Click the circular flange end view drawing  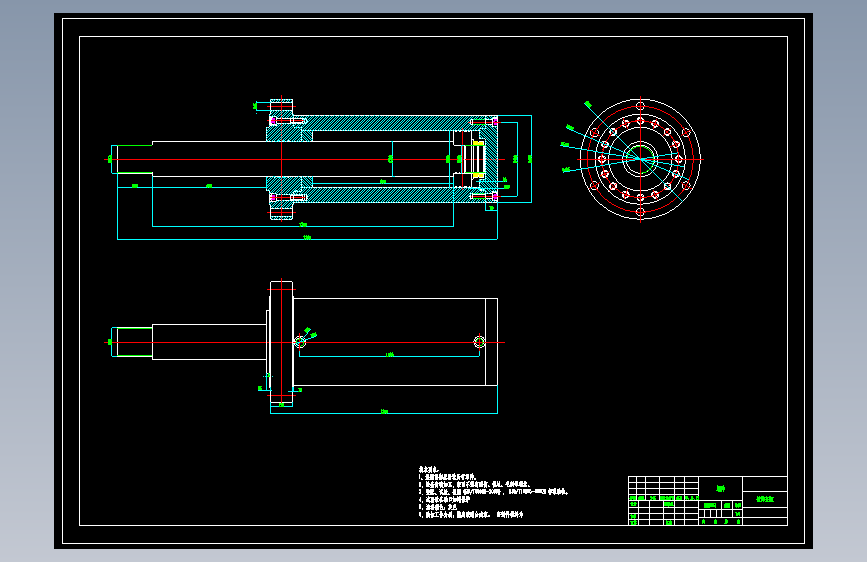640,159
